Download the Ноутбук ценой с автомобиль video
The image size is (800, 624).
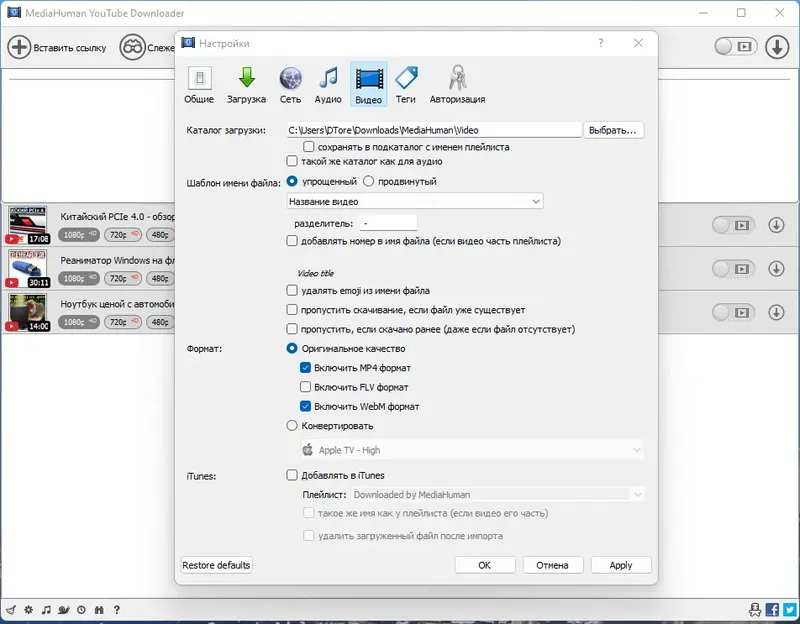tap(776, 312)
